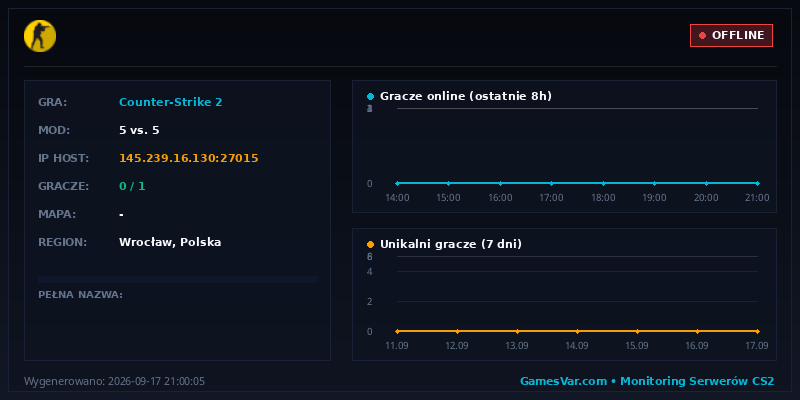Click the 17.09 date axis label
Screen dimensions: 800x400
tap(757, 345)
